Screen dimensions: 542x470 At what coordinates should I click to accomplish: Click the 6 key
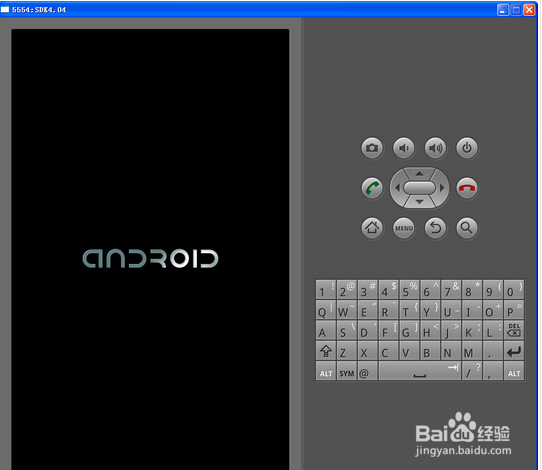(x=430, y=289)
